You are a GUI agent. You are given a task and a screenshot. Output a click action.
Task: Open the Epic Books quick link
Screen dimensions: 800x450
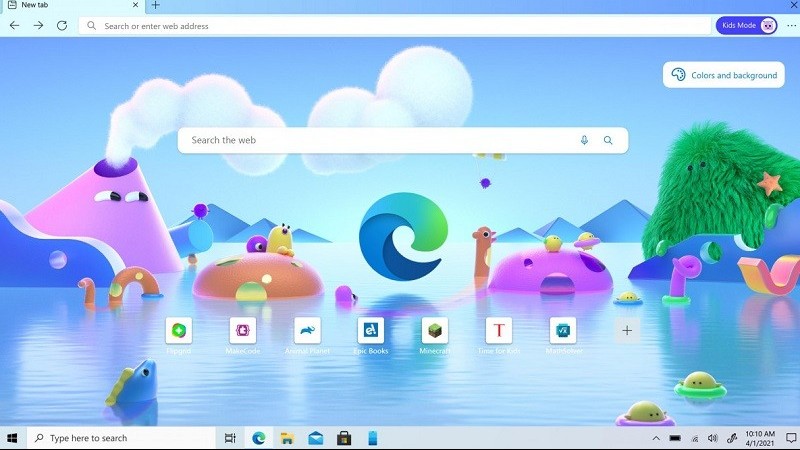coord(371,335)
